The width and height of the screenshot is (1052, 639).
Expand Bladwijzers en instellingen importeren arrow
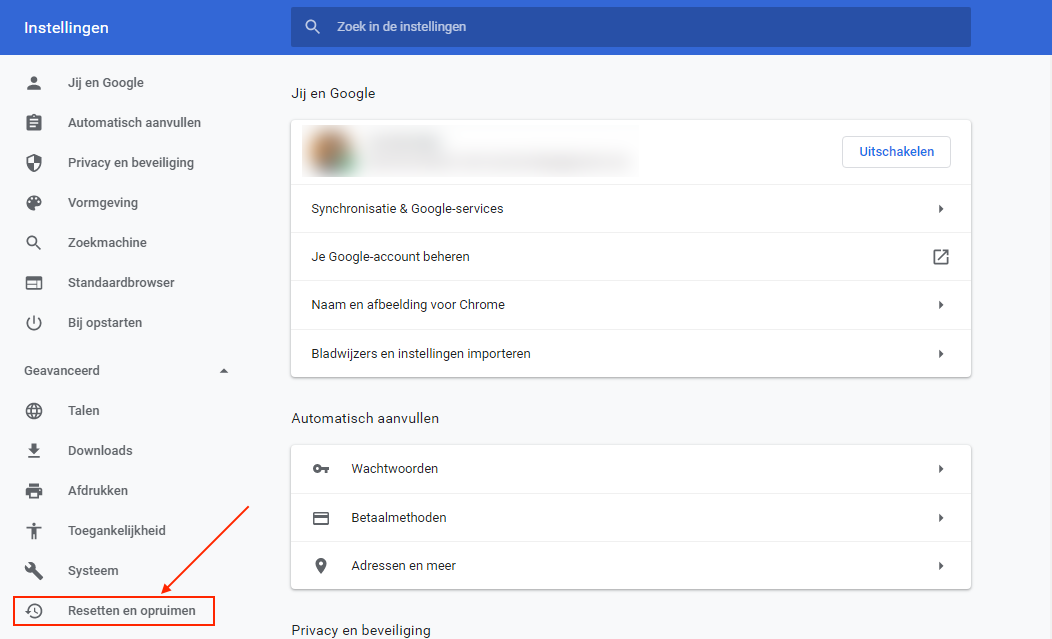point(941,354)
